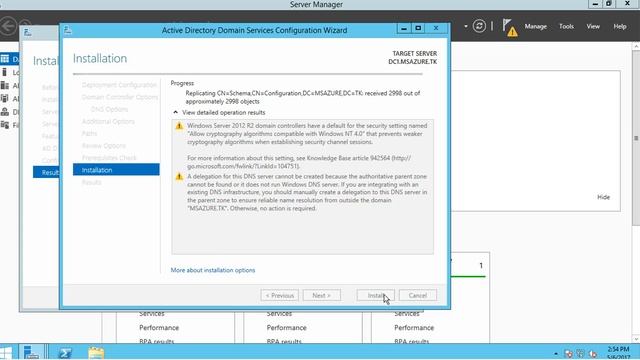The image size is (640, 360).
Task: Open Local Server icon in sidebar
Action: pyautogui.click(x=4, y=72)
